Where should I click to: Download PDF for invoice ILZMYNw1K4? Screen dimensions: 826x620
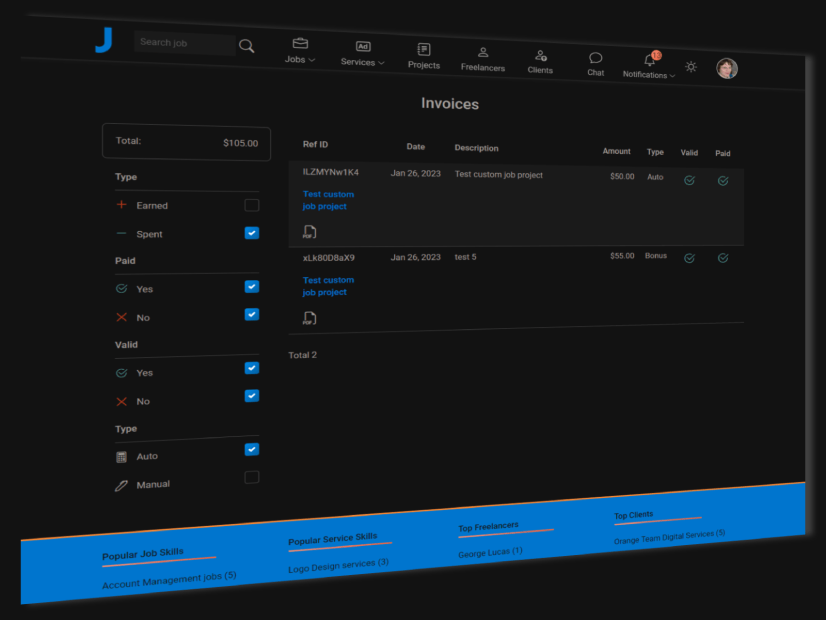pos(310,232)
